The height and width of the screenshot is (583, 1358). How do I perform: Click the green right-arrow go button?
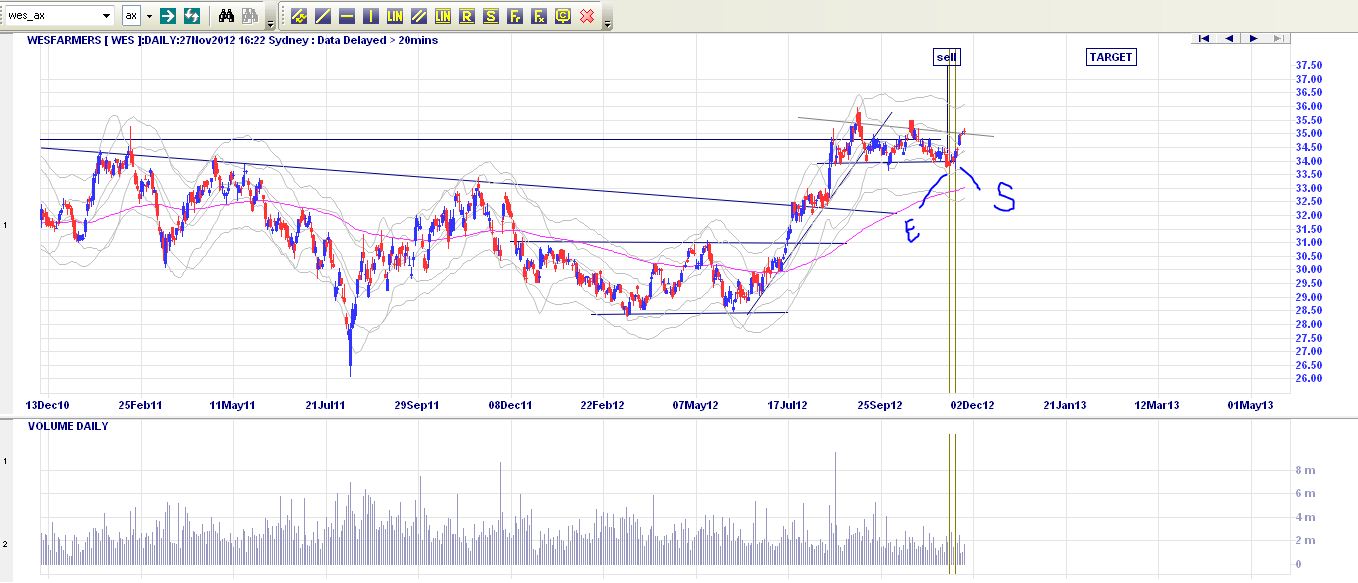pos(168,16)
